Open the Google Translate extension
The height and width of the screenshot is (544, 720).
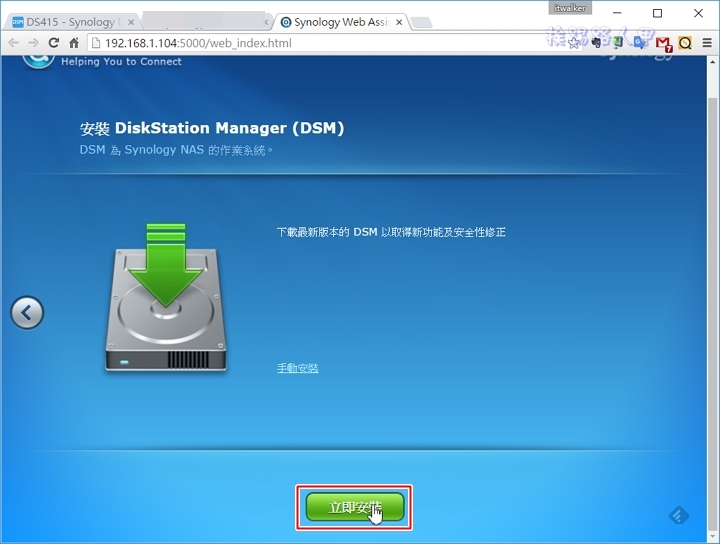pyautogui.click(x=640, y=43)
